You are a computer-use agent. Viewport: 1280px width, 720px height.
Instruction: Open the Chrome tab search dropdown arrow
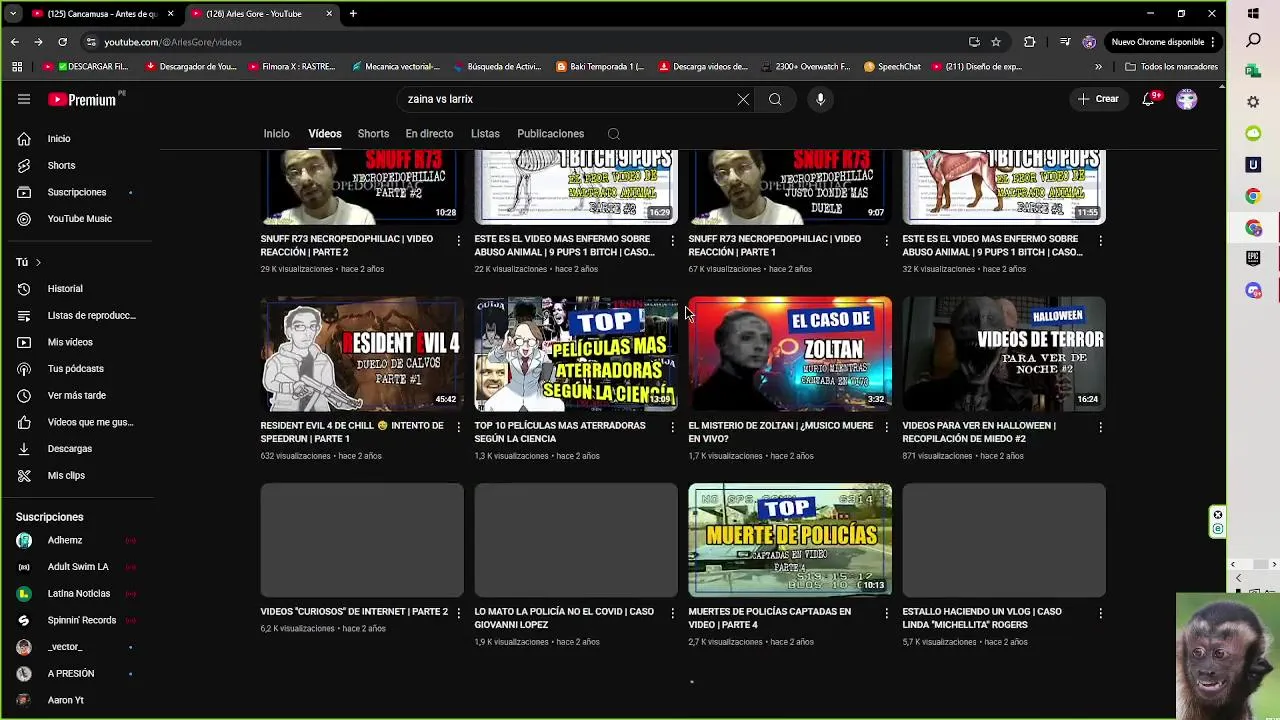pyautogui.click(x=13, y=14)
